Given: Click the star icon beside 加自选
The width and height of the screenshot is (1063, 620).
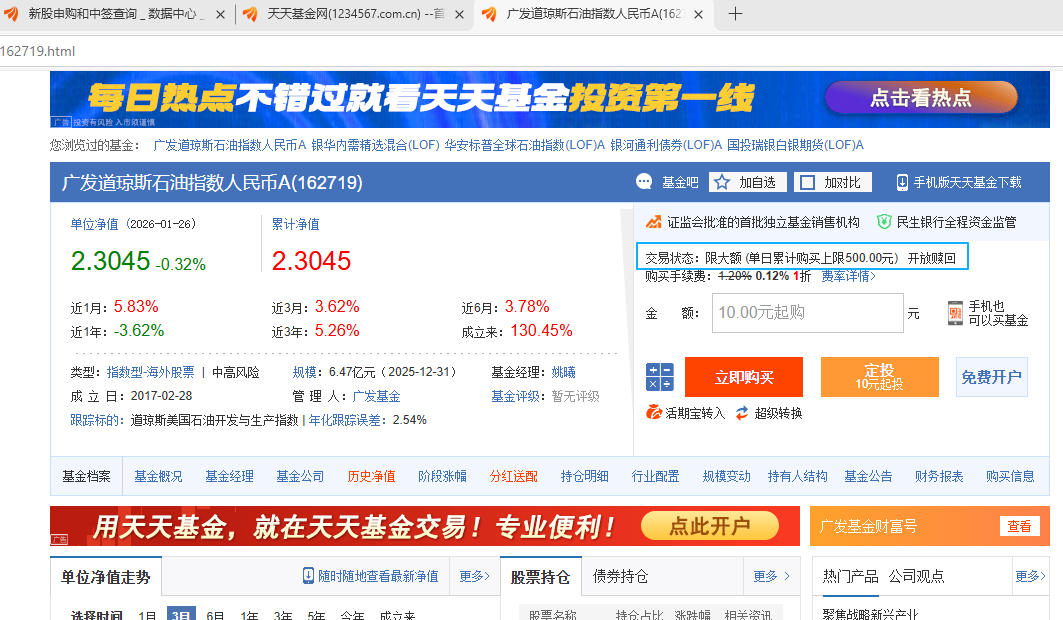Looking at the screenshot, I should pos(722,182).
